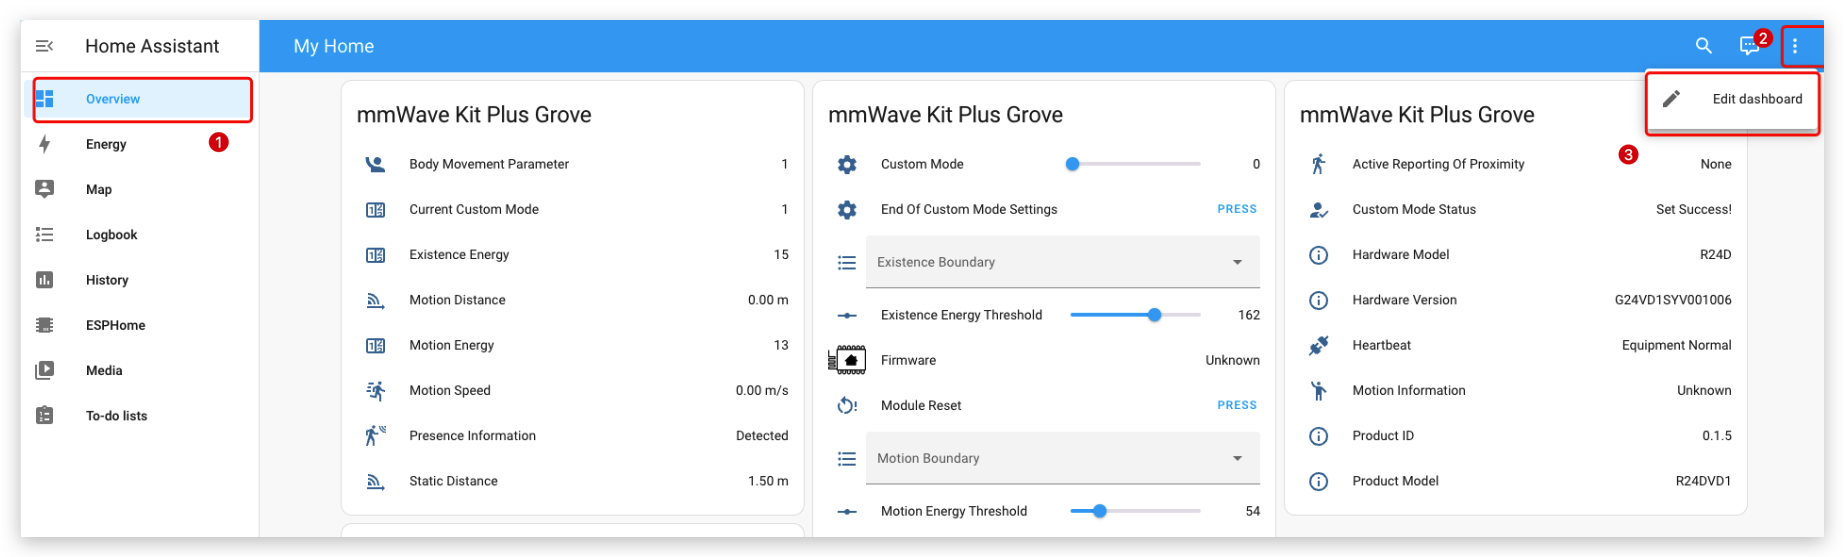The height and width of the screenshot is (557, 1844).
Task: Click the Static Distance 1.50 m value
Action: [x=768, y=481]
